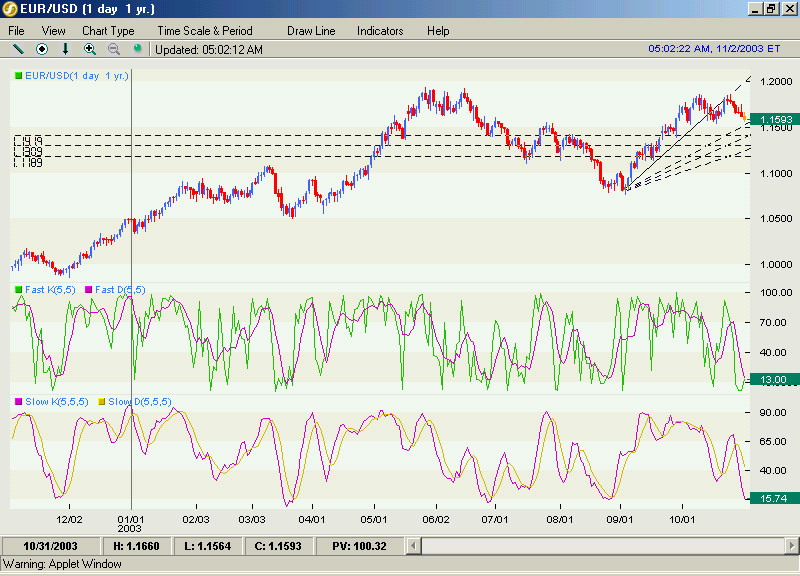Click the PV: 100.32 status field
This screenshot has width=800, height=576.
click(x=360, y=546)
